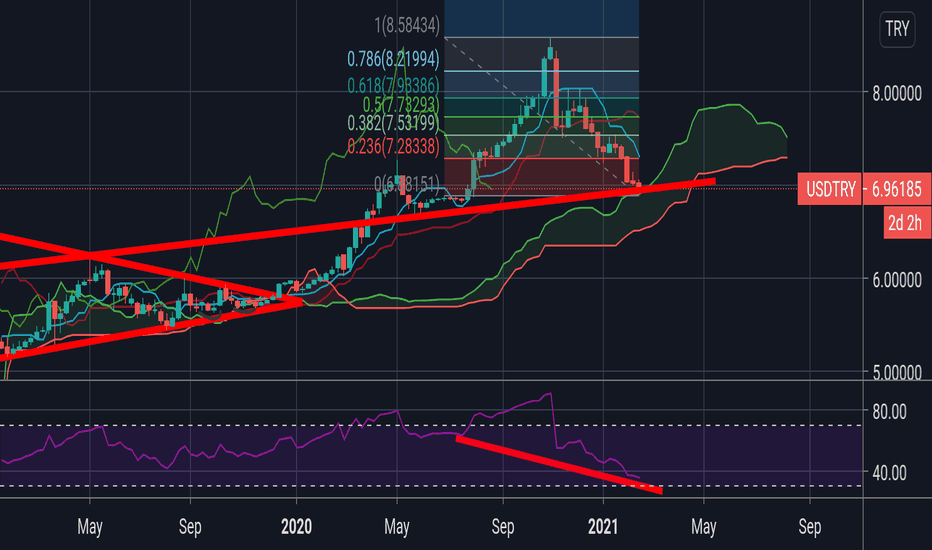932x550 pixels.
Task: Click the 2020 label on time axis
Action: click(296, 527)
